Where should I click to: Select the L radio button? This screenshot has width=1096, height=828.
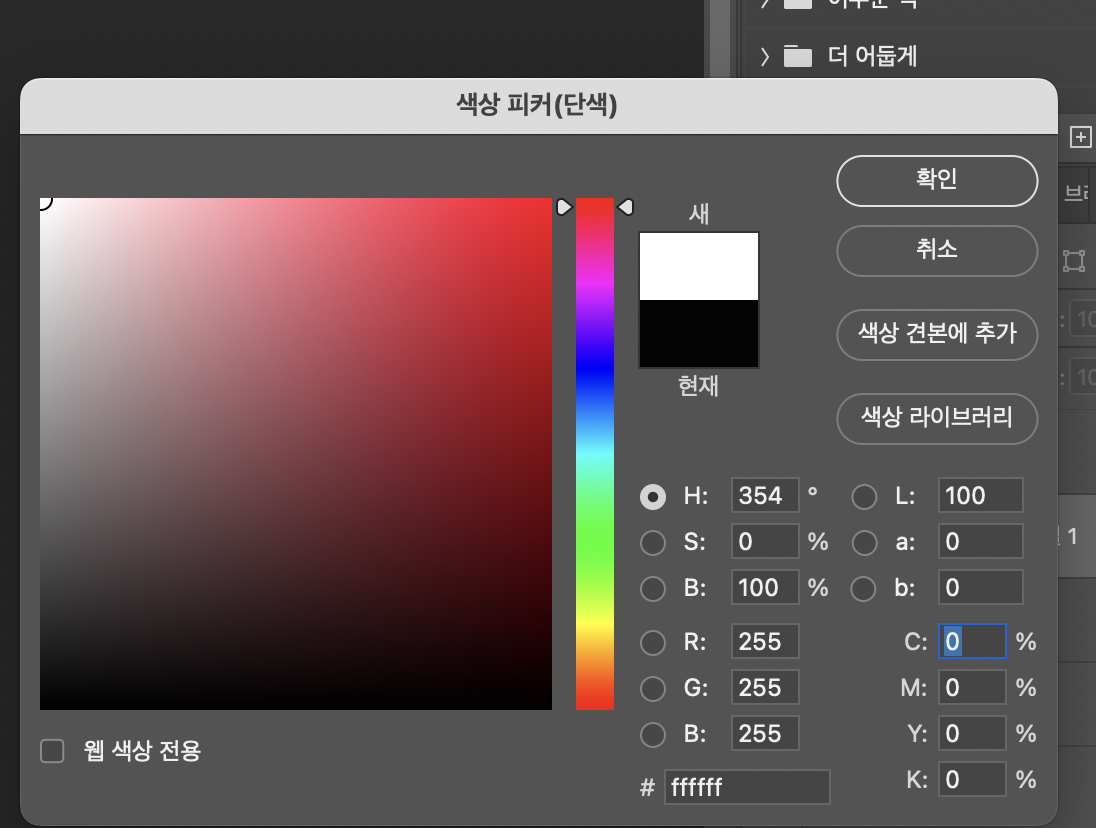[863, 495]
